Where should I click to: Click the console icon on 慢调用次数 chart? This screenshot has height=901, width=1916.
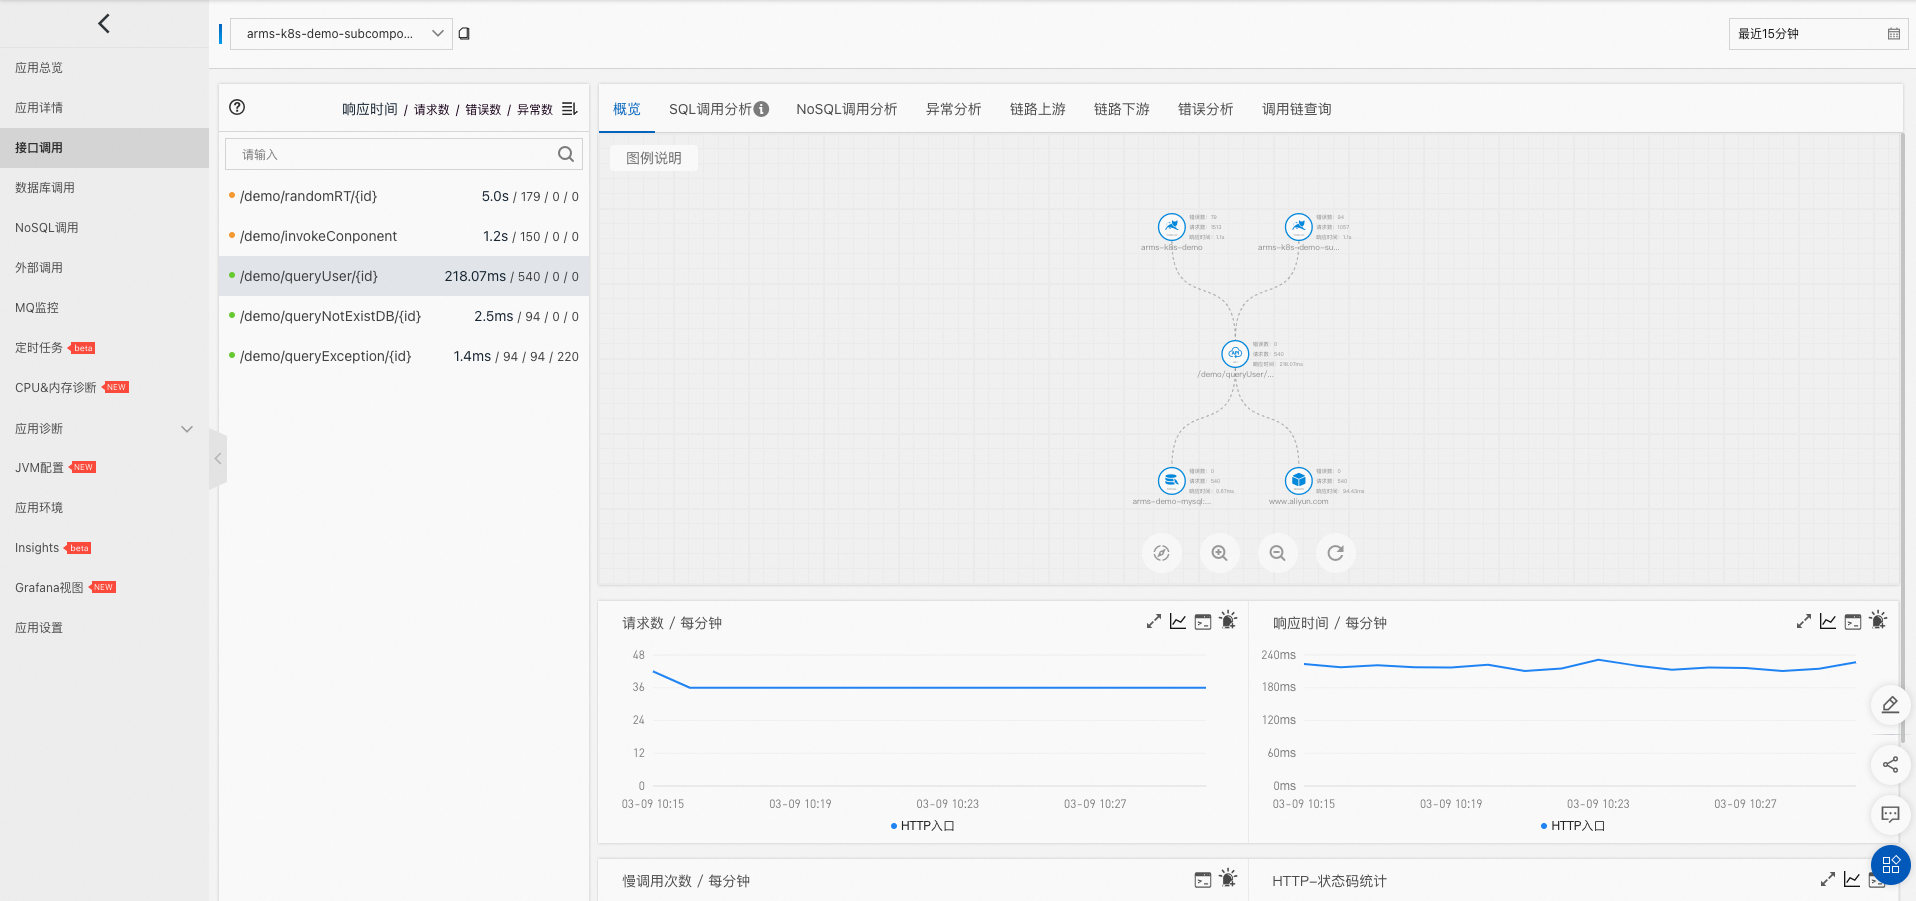(x=1203, y=880)
